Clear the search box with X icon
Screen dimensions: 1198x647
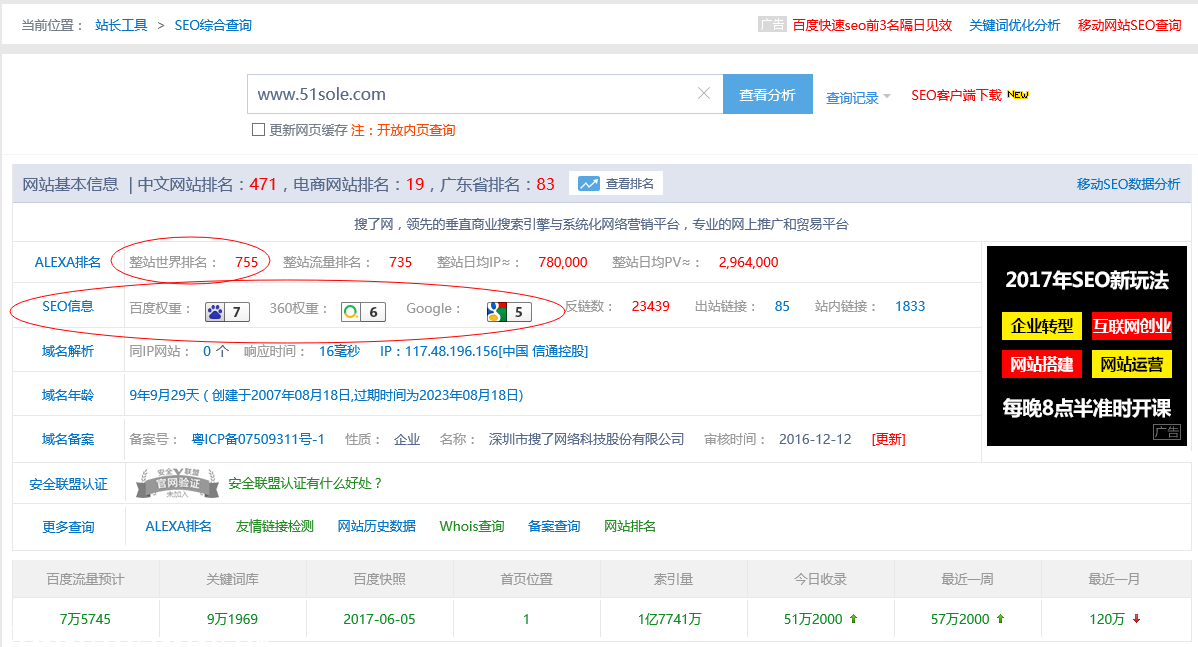pos(704,94)
